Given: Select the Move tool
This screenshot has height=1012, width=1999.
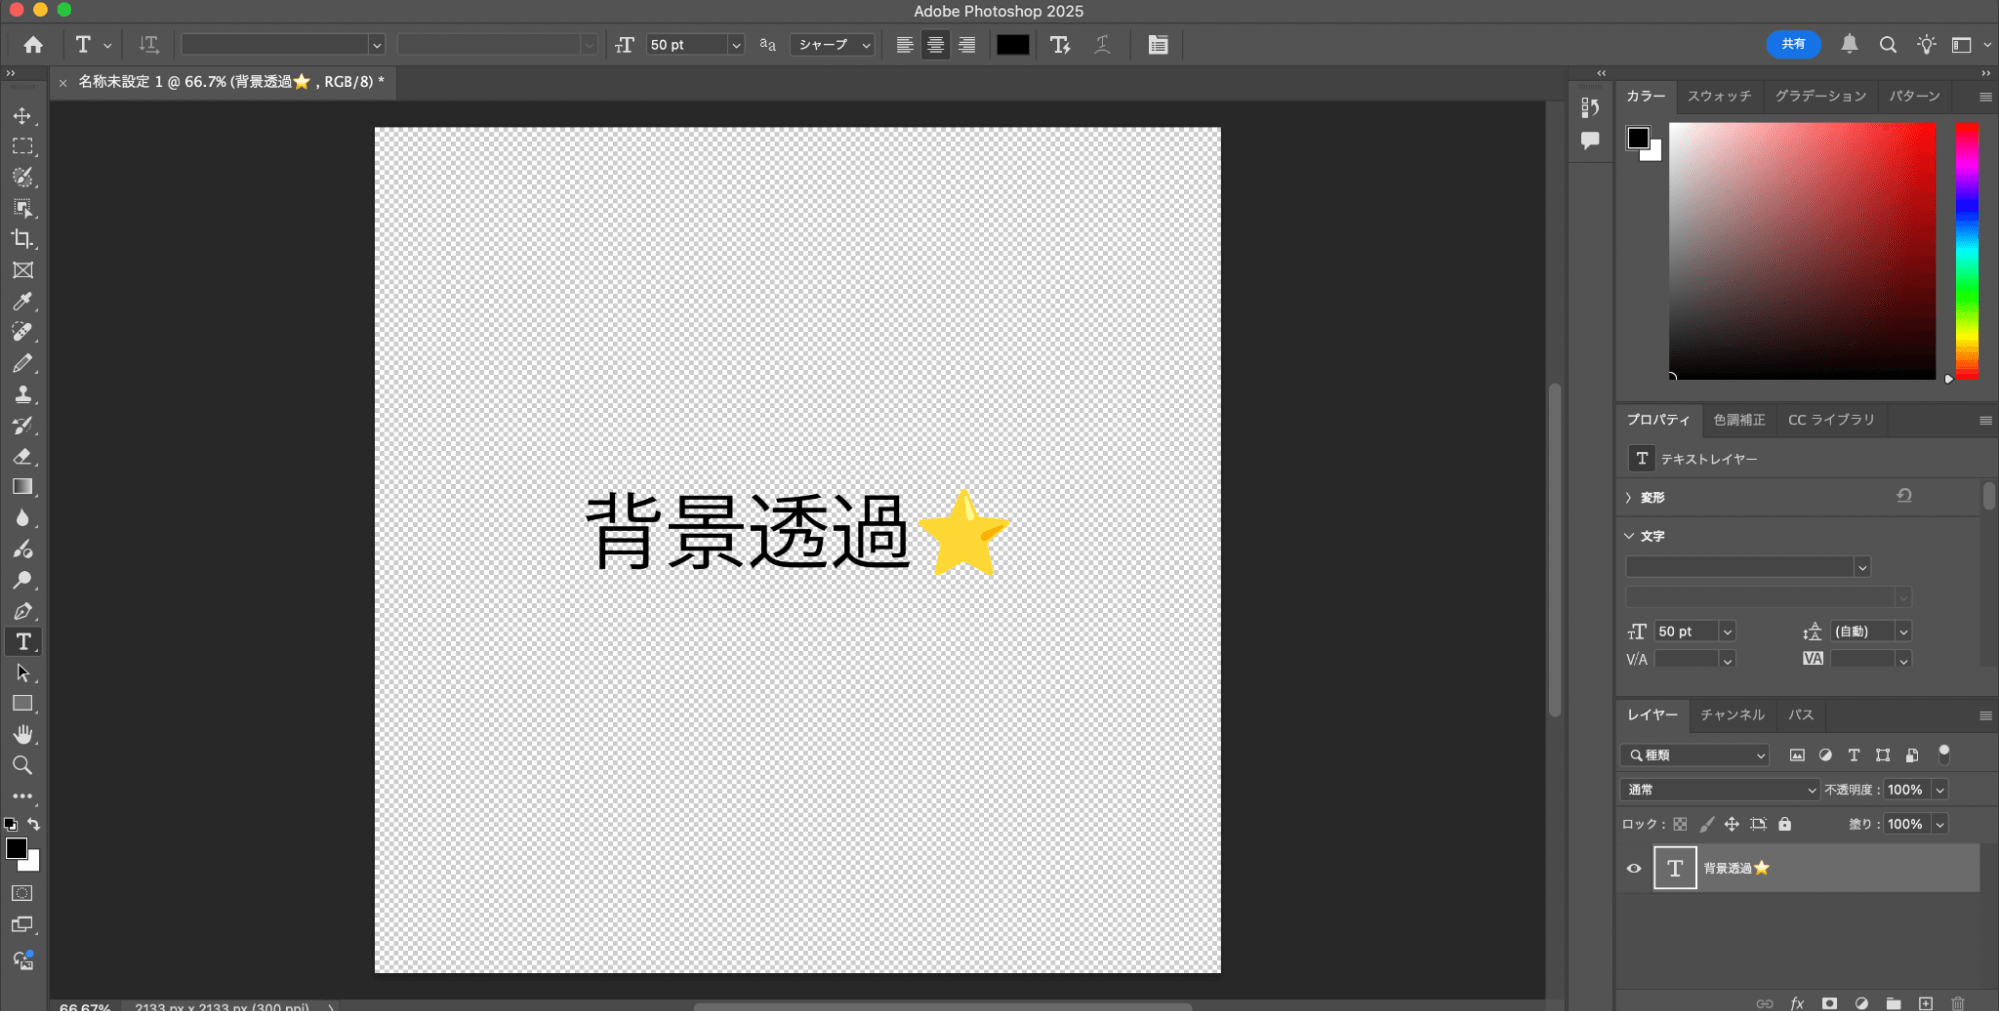Looking at the screenshot, I should [22, 116].
